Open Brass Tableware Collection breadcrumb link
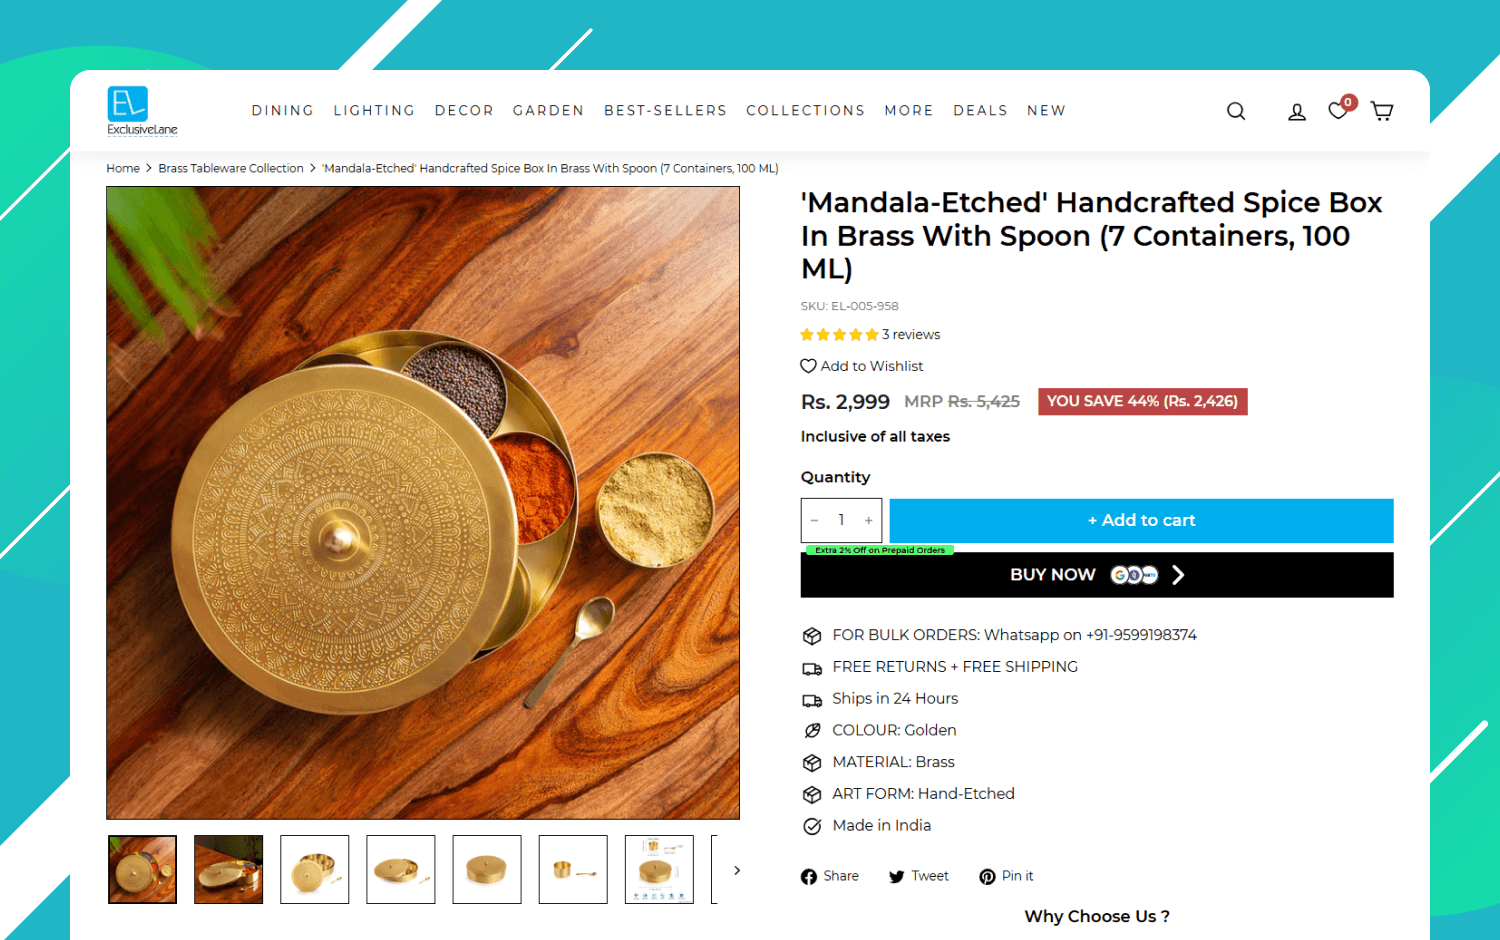This screenshot has height=940, width=1500. [x=231, y=168]
